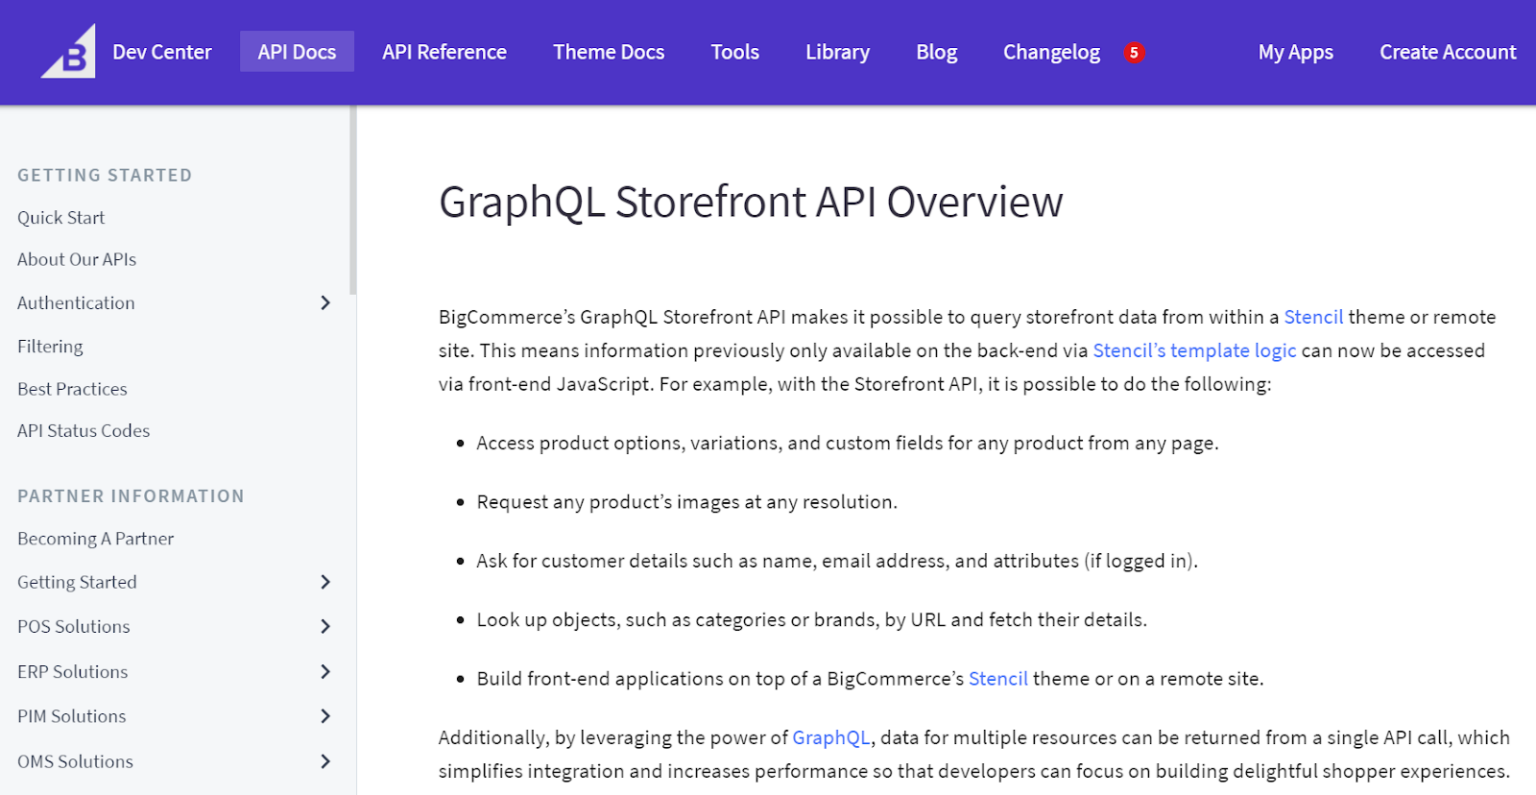Image resolution: width=1536 pixels, height=795 pixels.
Task: Expand the PIM Solutions section
Action: [x=325, y=716]
